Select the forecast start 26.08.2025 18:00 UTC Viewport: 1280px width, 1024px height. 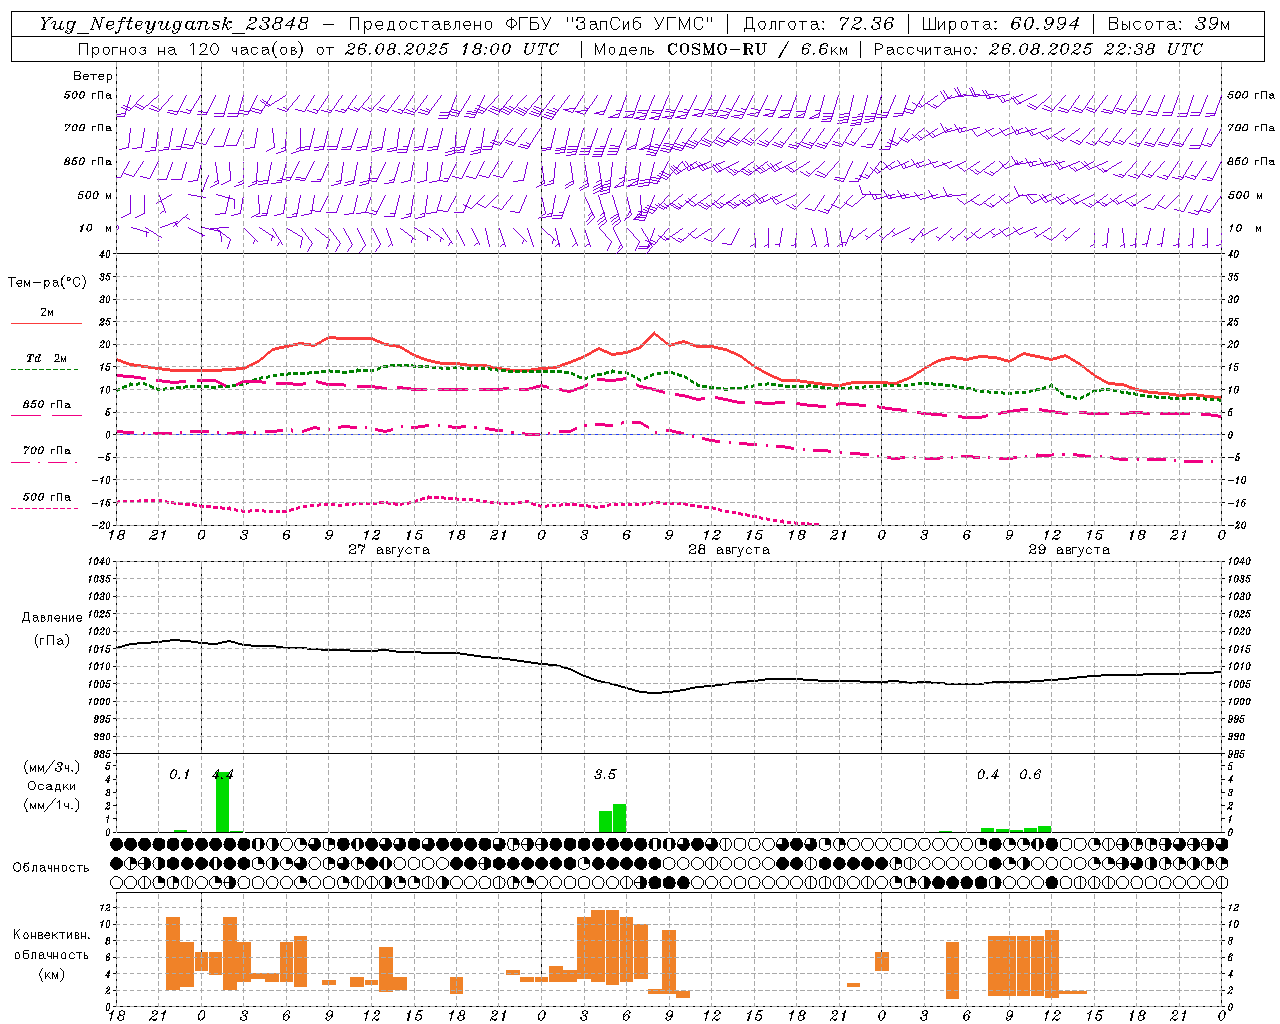451,49
